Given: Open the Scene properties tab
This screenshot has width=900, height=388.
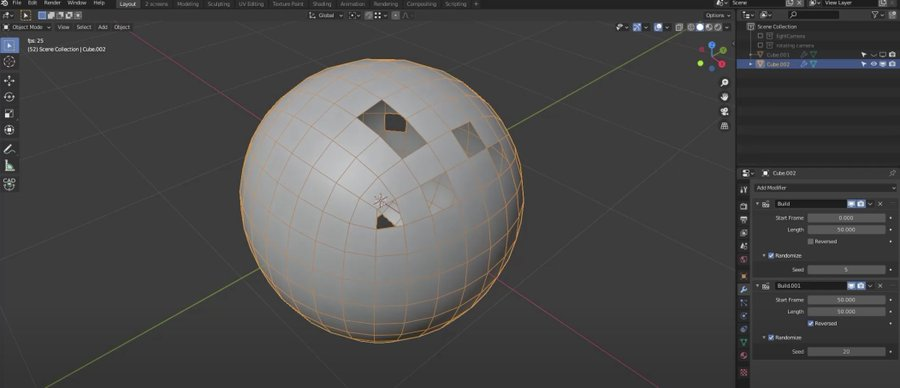Looking at the screenshot, I should coord(744,246).
